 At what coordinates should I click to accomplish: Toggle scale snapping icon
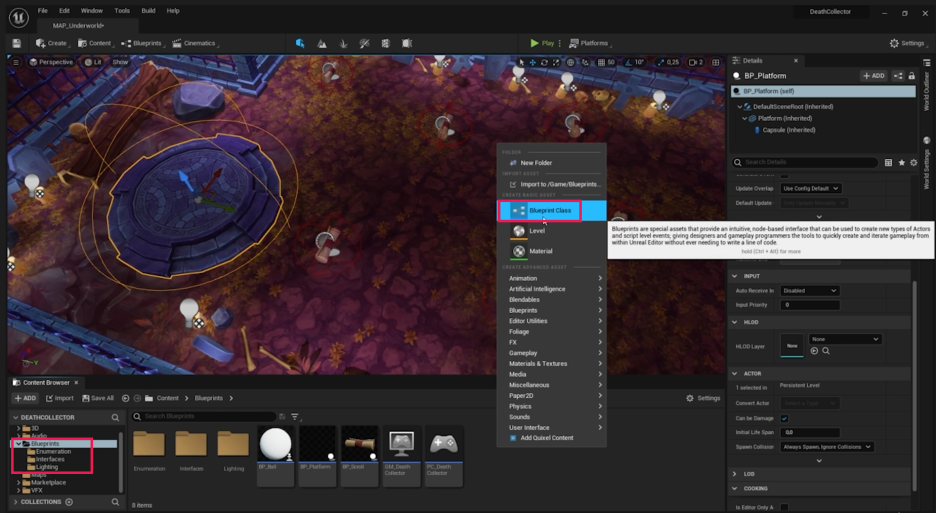(x=661, y=62)
